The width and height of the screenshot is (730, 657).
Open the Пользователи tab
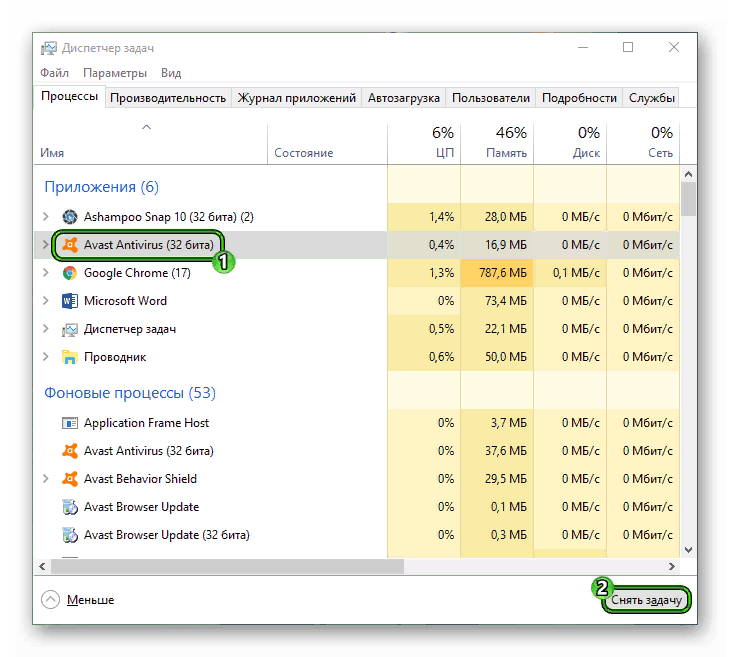(x=491, y=98)
